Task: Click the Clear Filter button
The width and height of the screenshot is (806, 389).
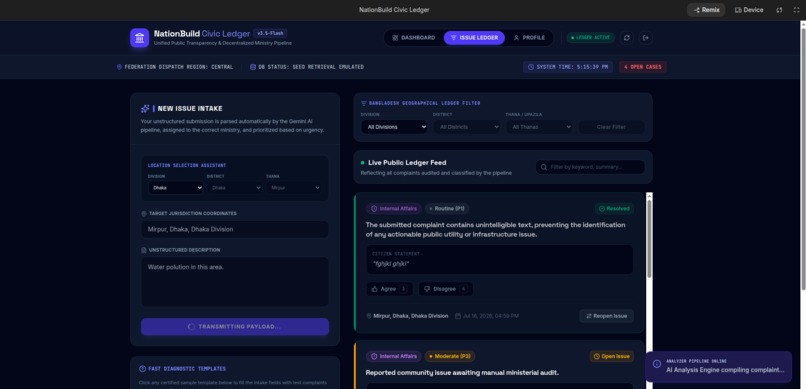Action: coord(611,127)
